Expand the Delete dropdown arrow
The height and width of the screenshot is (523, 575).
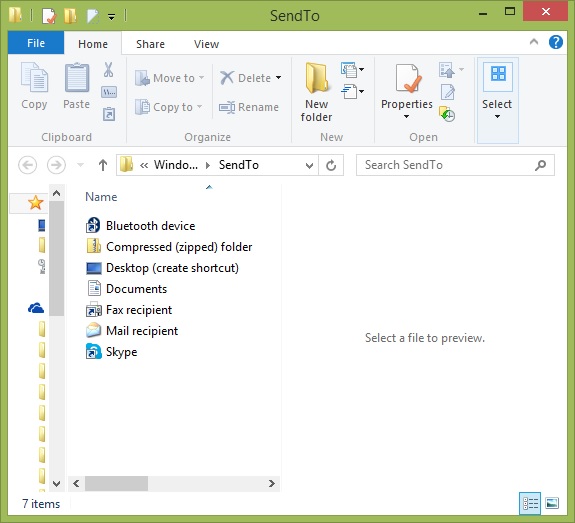(x=278, y=78)
